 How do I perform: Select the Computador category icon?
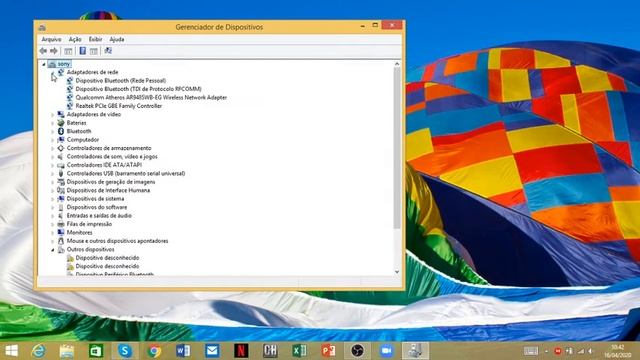(x=61, y=140)
